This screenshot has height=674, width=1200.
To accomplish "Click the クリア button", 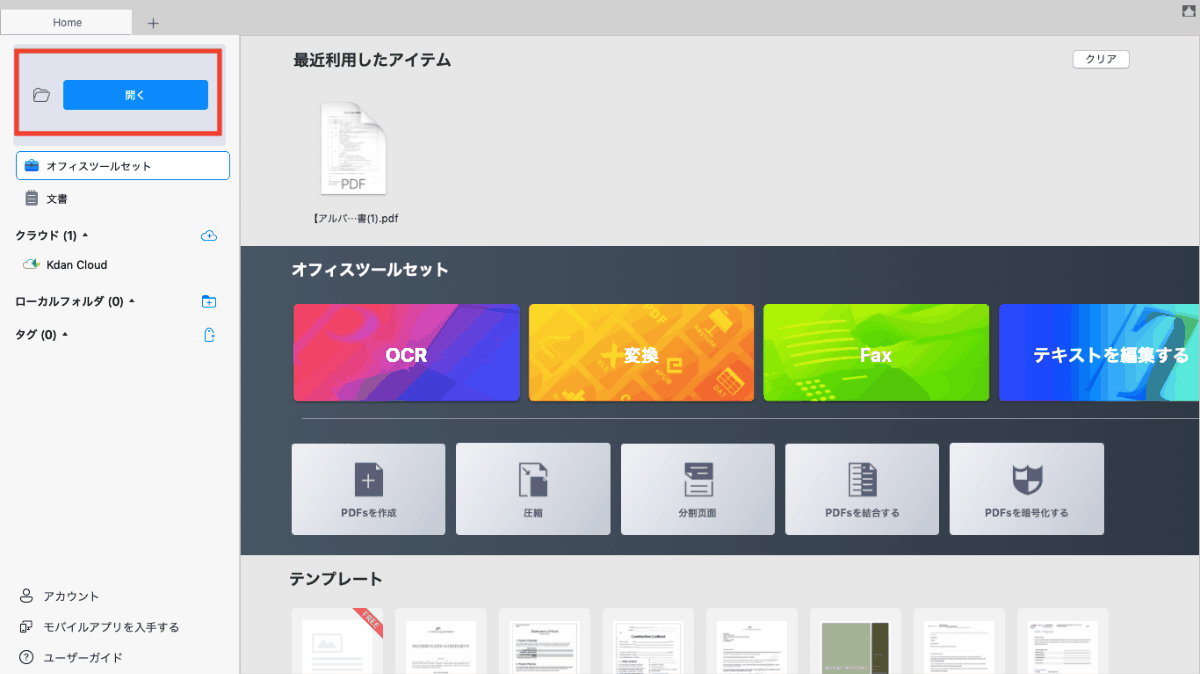I will click(1101, 59).
